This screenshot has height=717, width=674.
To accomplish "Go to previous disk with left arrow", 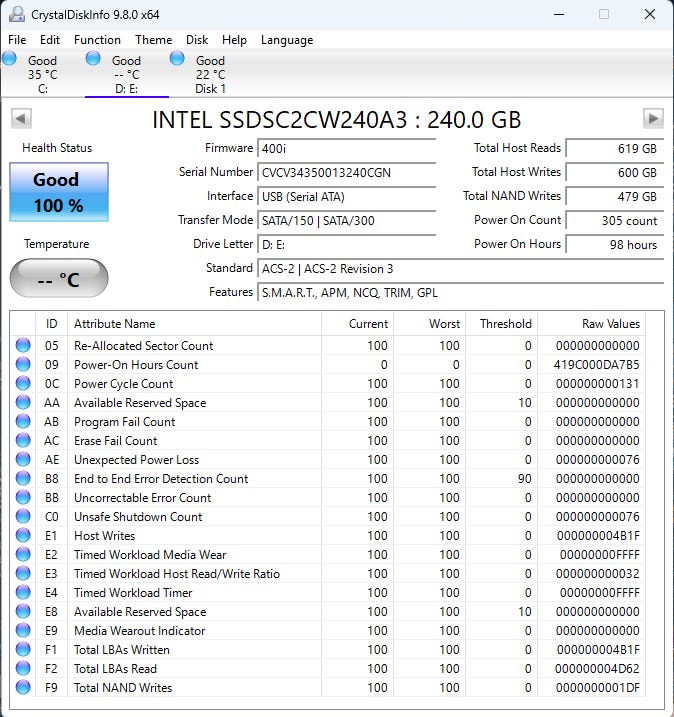I will 21,119.
